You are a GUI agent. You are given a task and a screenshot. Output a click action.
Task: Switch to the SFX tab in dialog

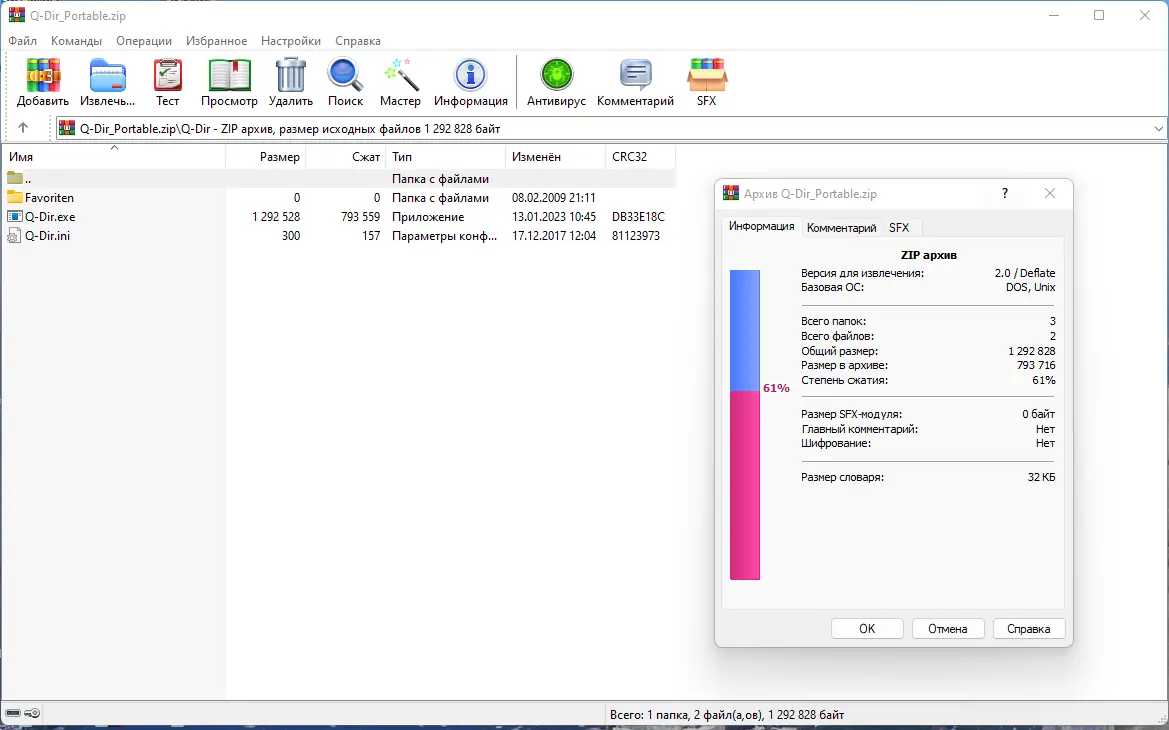898,227
